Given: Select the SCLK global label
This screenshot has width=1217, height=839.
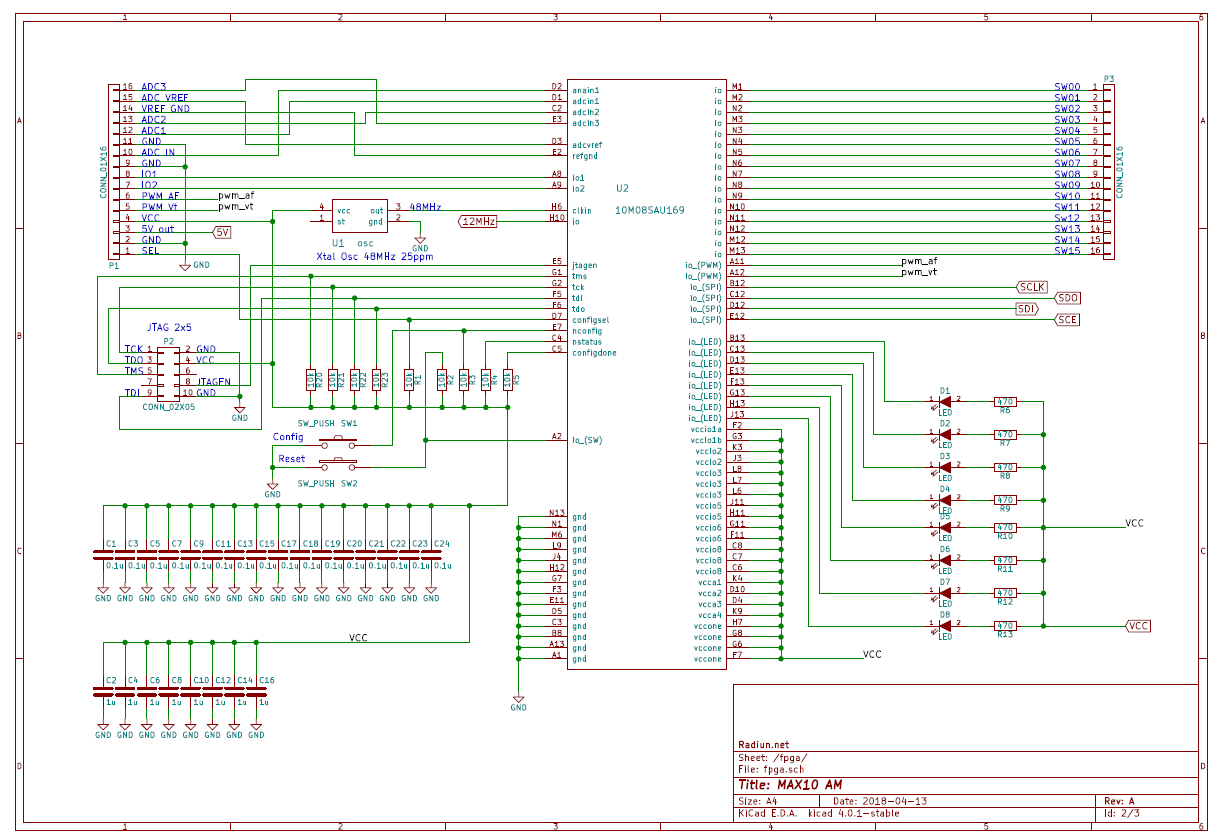Looking at the screenshot, I should pos(1031,287).
